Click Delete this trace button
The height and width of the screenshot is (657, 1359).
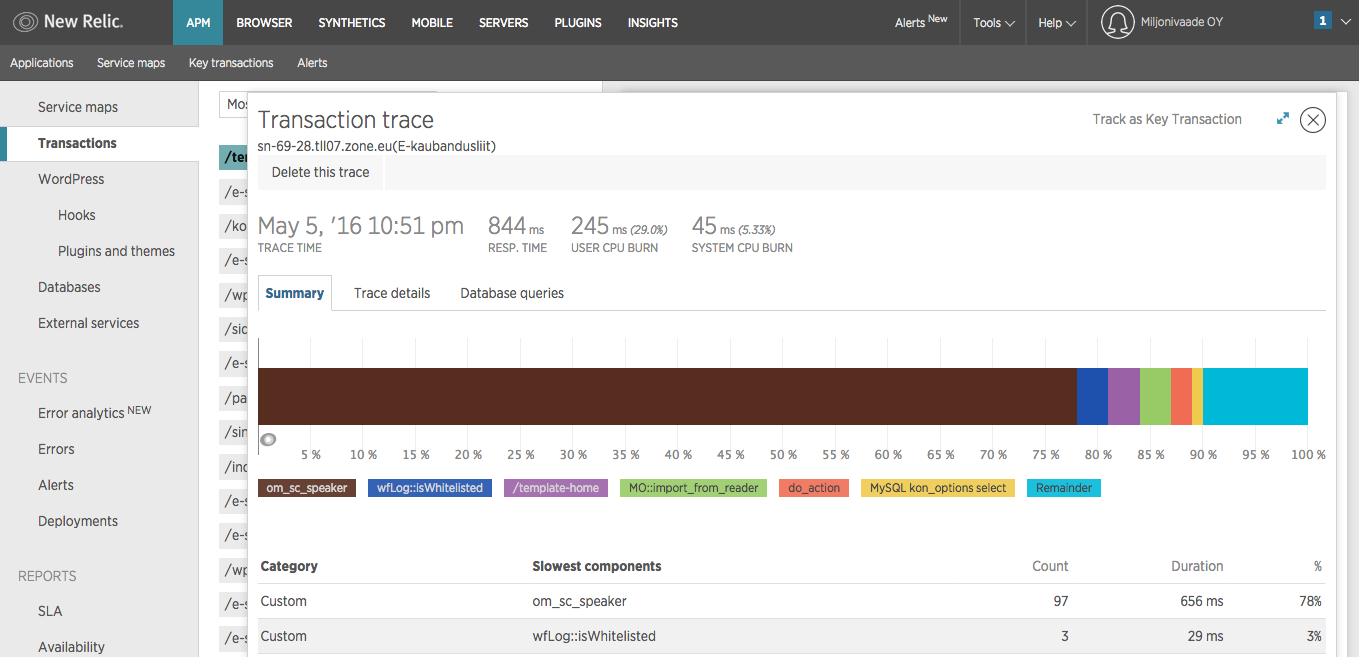click(320, 172)
